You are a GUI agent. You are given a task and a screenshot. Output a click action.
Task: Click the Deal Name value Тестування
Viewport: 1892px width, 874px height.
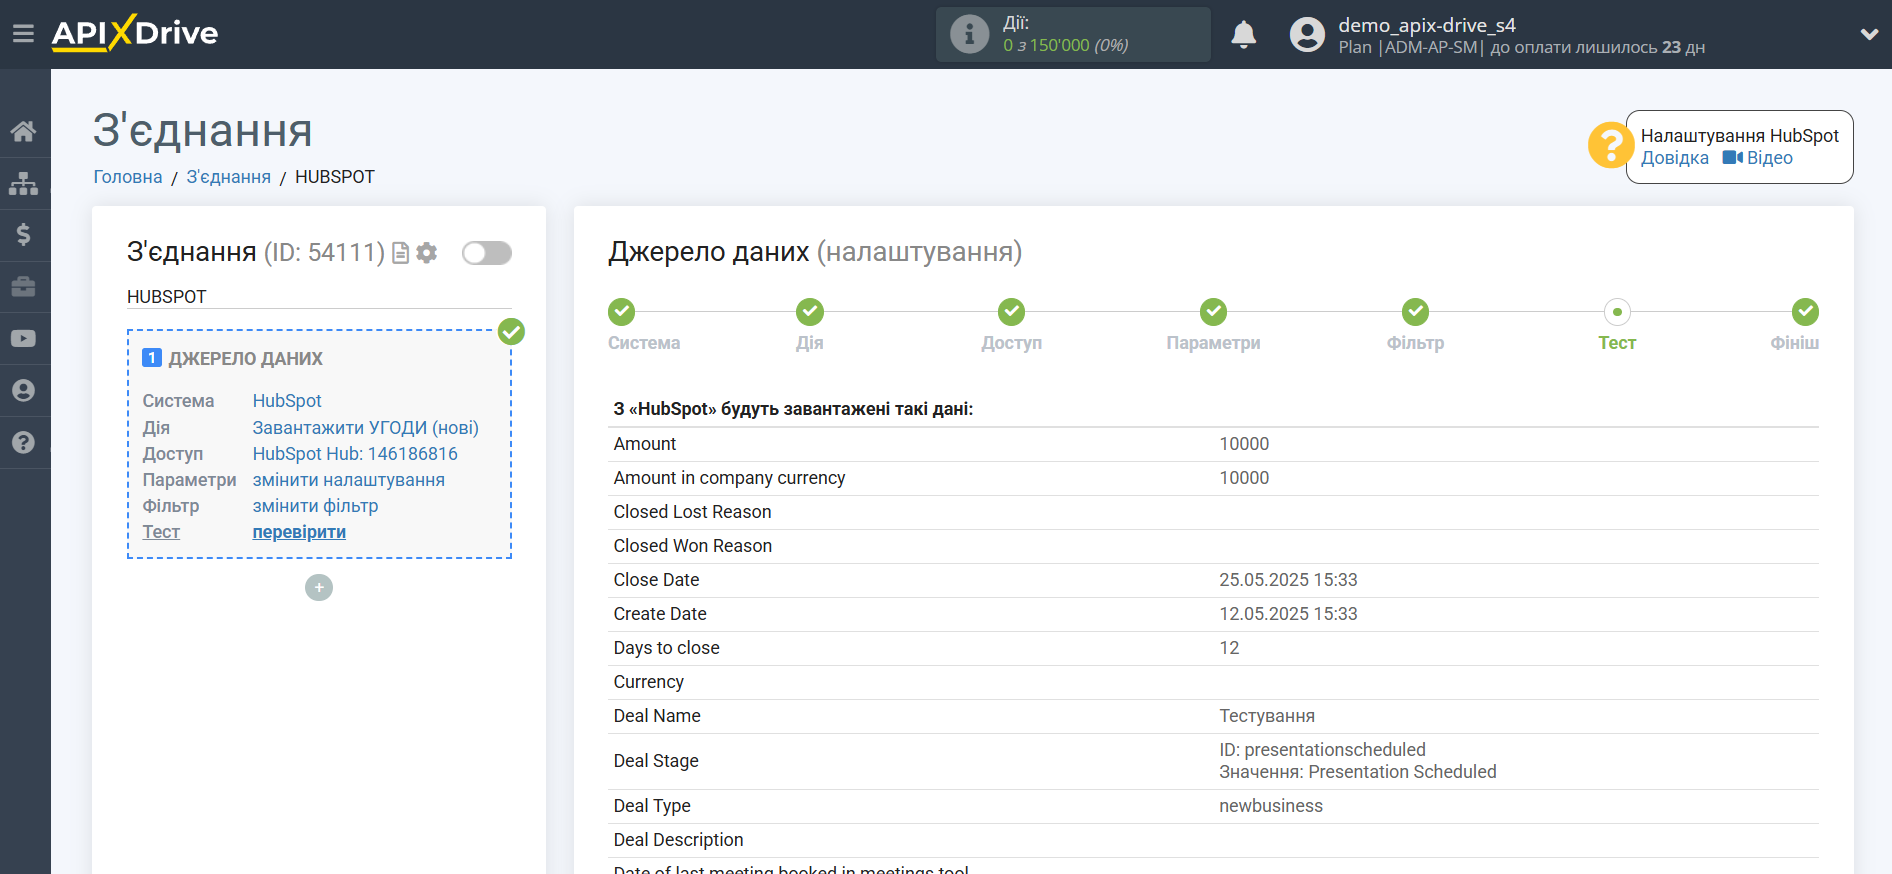(x=1267, y=716)
